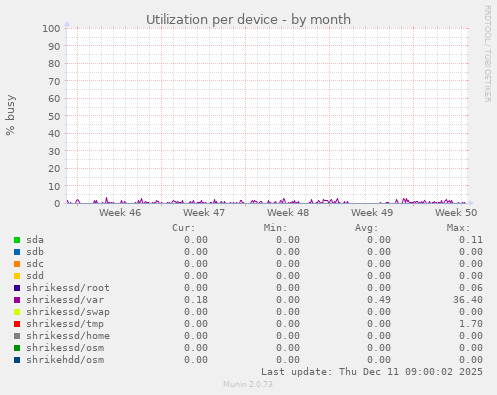Click the 'Max:' column header

pyautogui.click(x=458, y=228)
